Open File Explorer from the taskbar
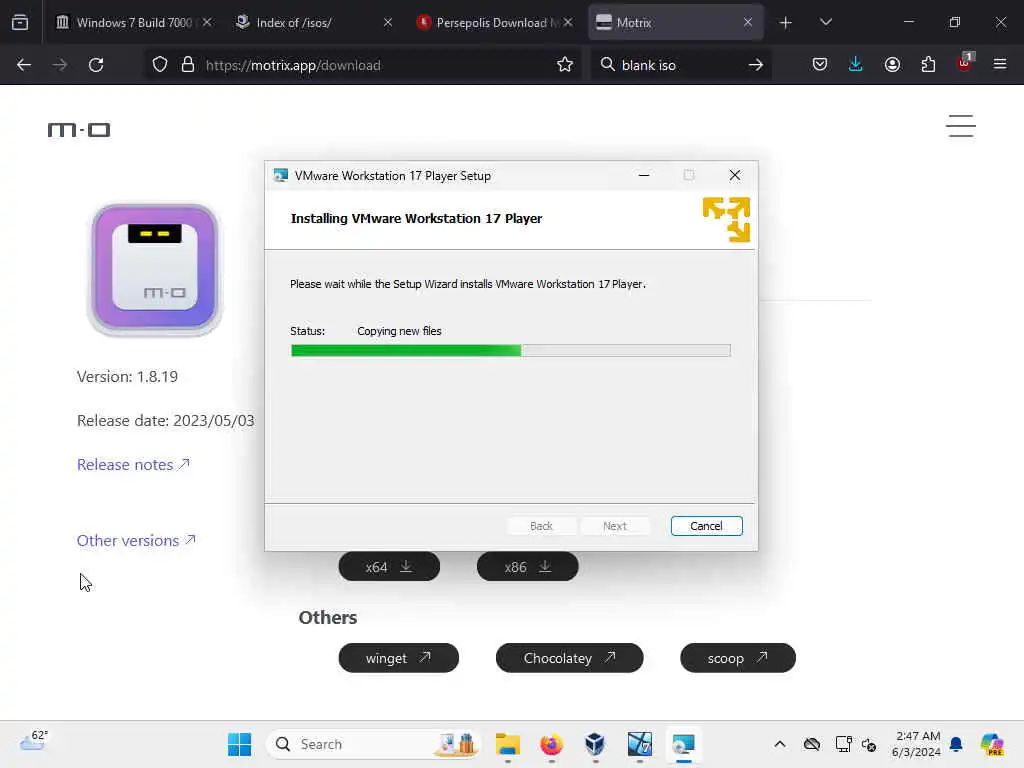Image resolution: width=1024 pixels, height=768 pixels. coord(507,744)
